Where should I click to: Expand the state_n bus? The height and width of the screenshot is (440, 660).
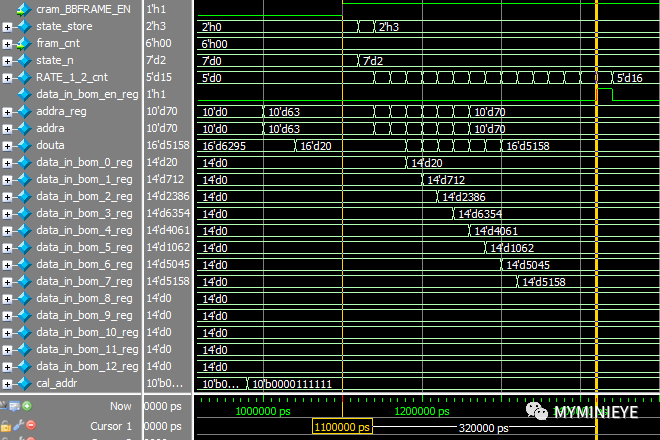coord(7,61)
